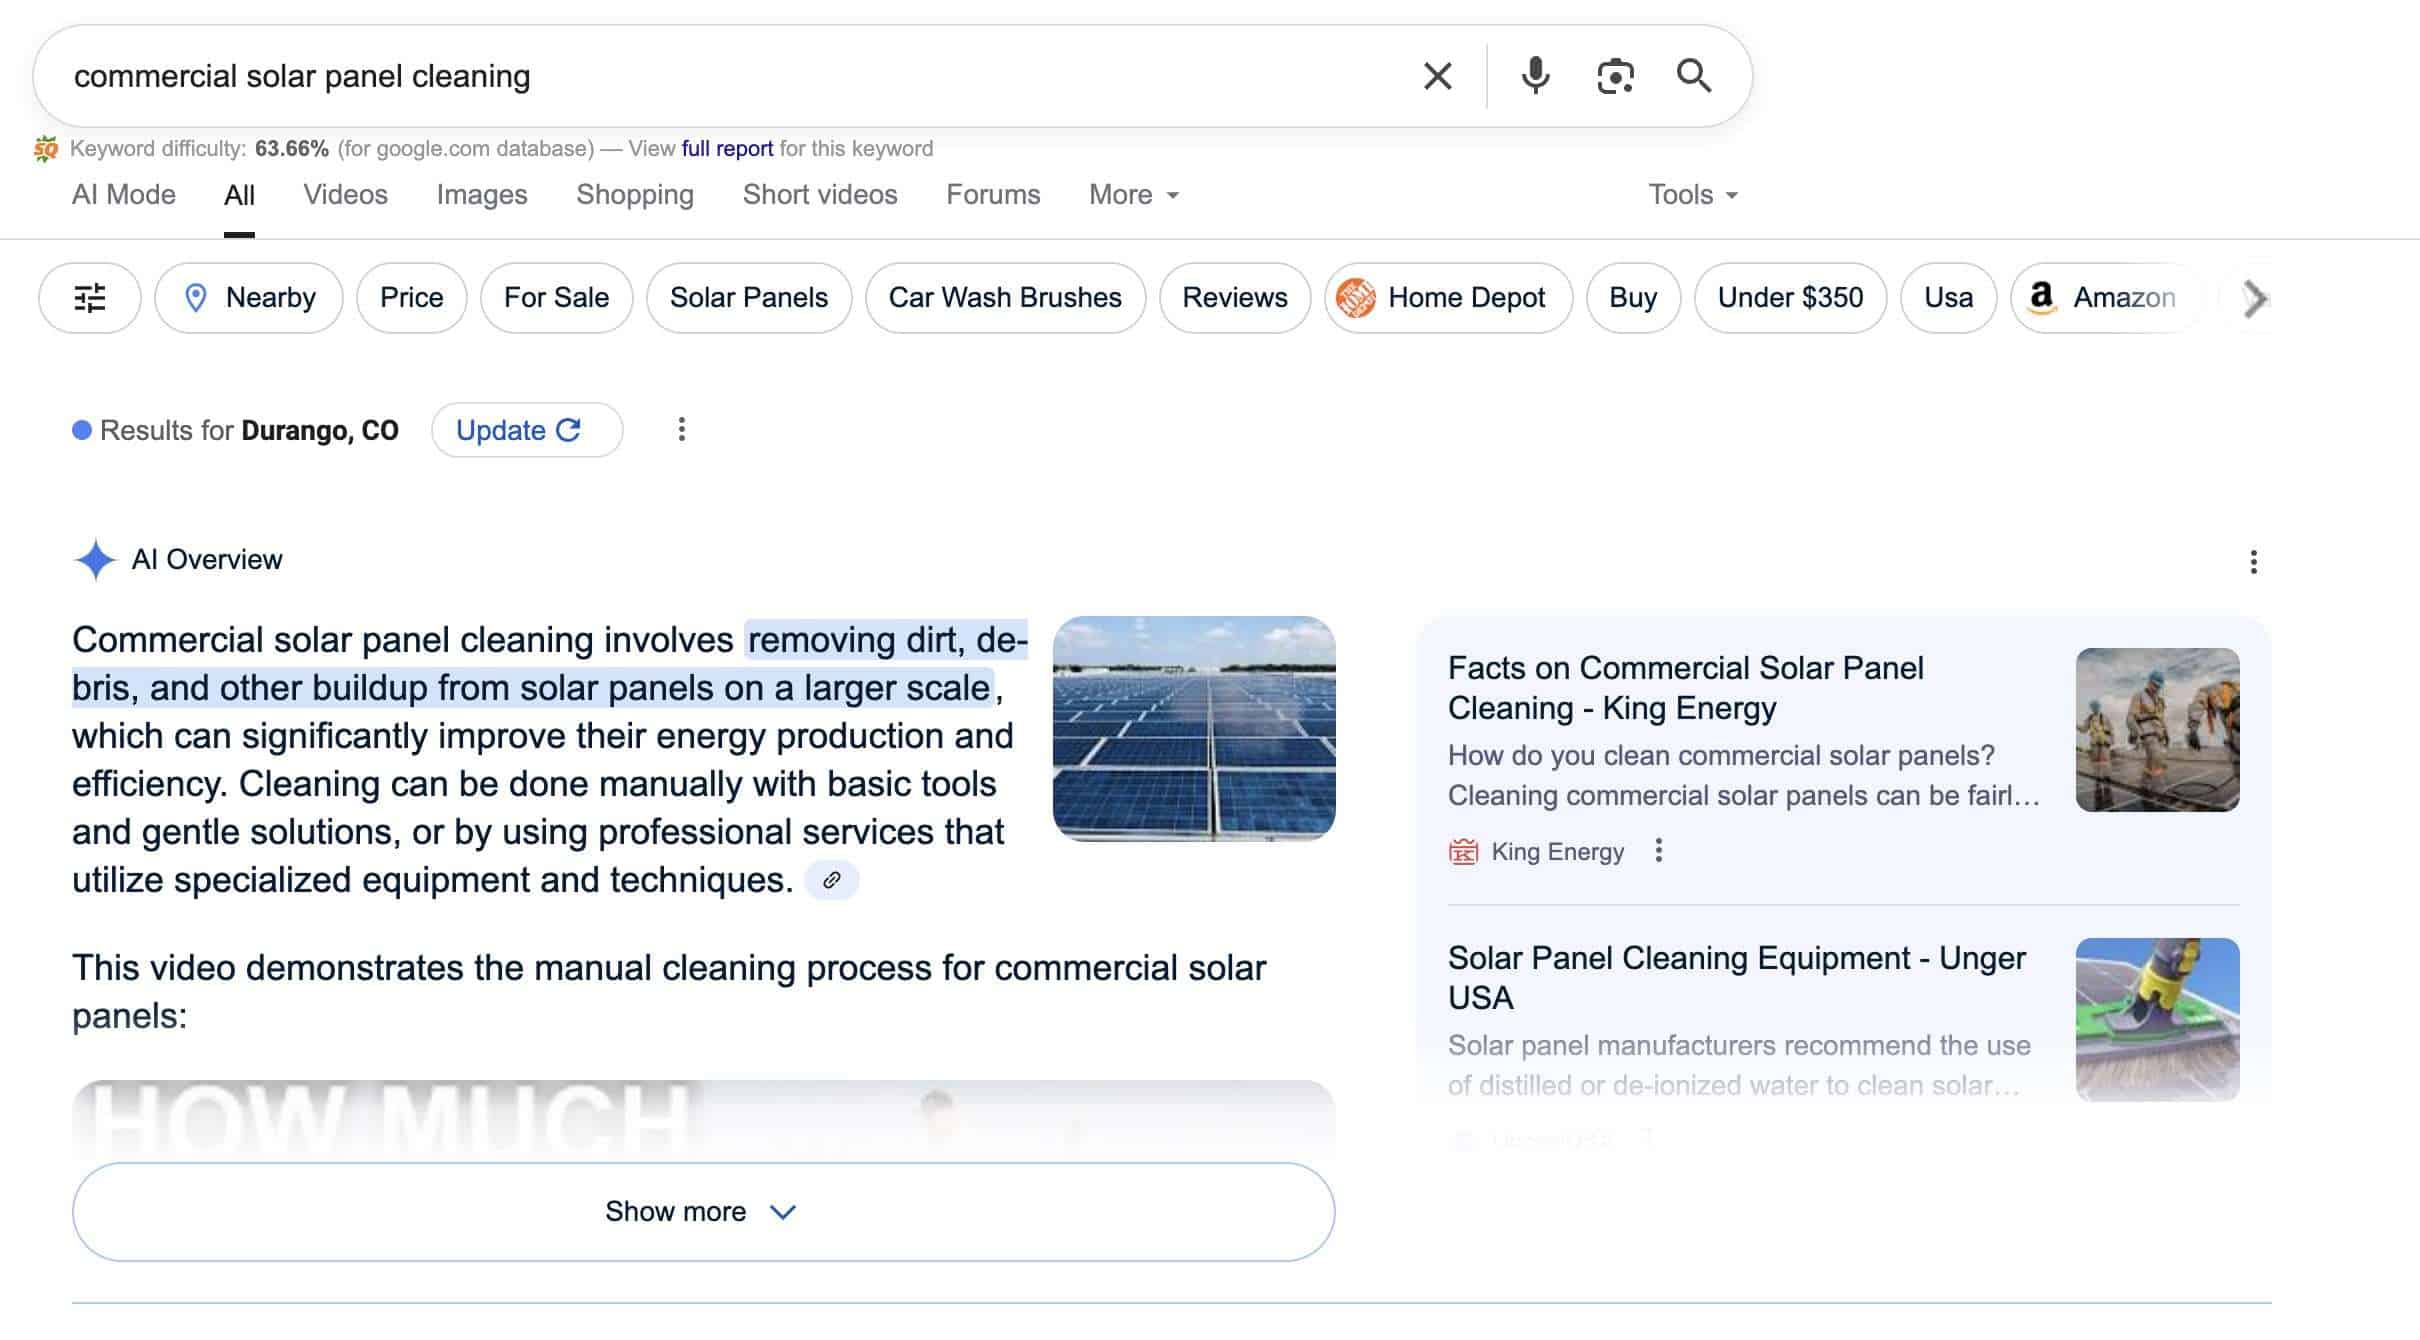This screenshot has height=1340, width=2420.
Task: Open King Energy source options
Action: (1658, 851)
